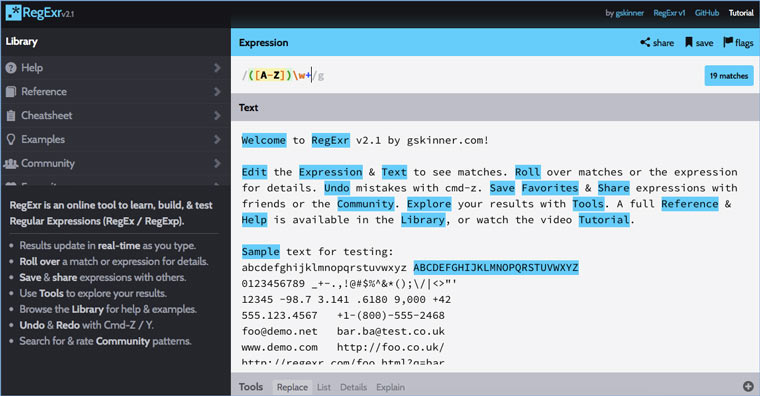The width and height of the screenshot is (760, 396).
Task: Click the highlighted match 'Favorites'
Action: coord(550,188)
